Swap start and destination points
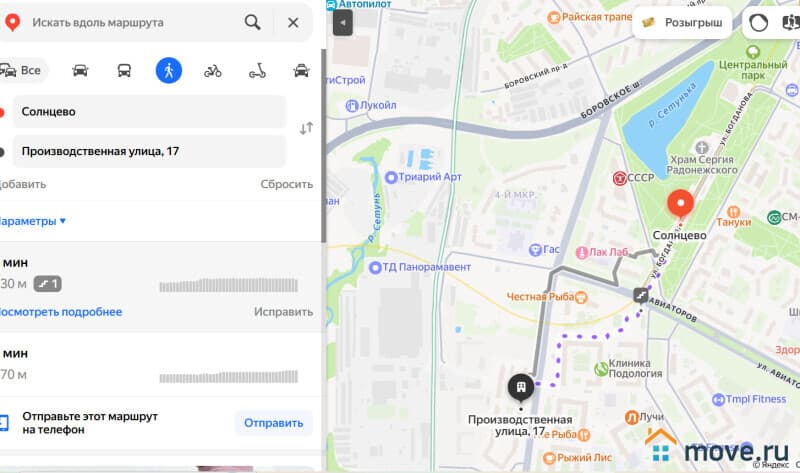Image resolution: width=800 pixels, height=473 pixels. point(306,128)
